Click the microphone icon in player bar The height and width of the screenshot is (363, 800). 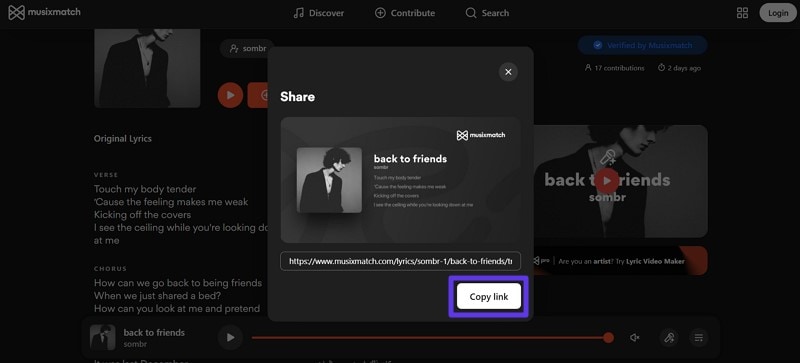point(669,337)
